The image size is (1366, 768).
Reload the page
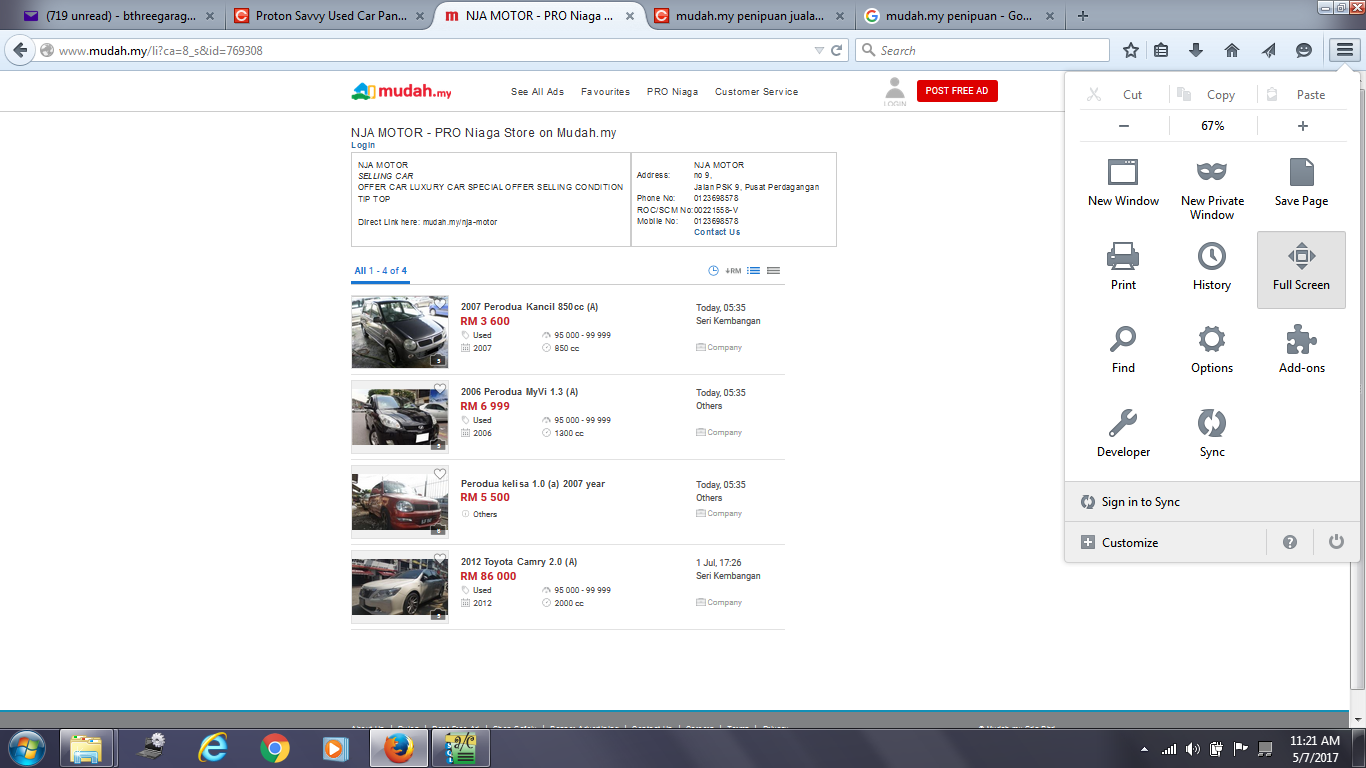coord(838,50)
